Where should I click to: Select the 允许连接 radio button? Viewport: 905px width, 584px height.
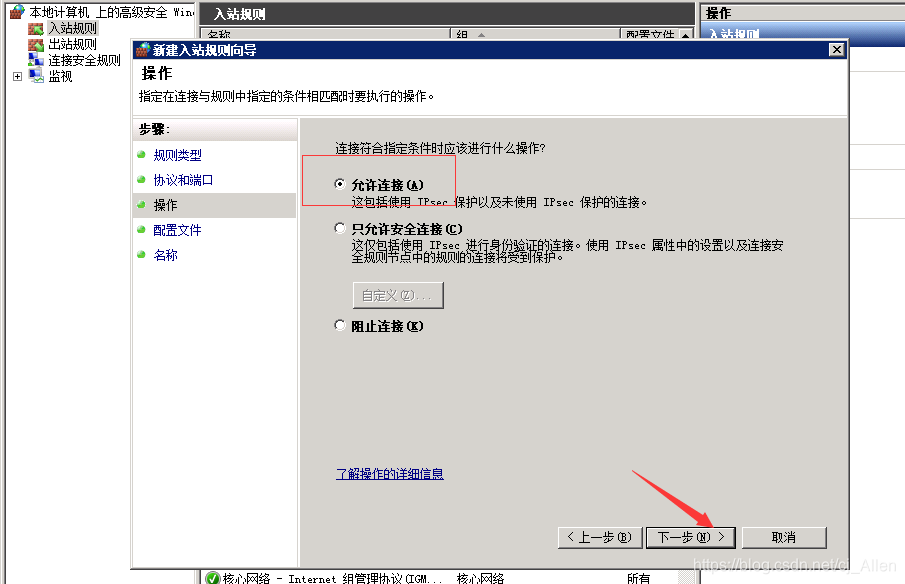[x=340, y=185]
